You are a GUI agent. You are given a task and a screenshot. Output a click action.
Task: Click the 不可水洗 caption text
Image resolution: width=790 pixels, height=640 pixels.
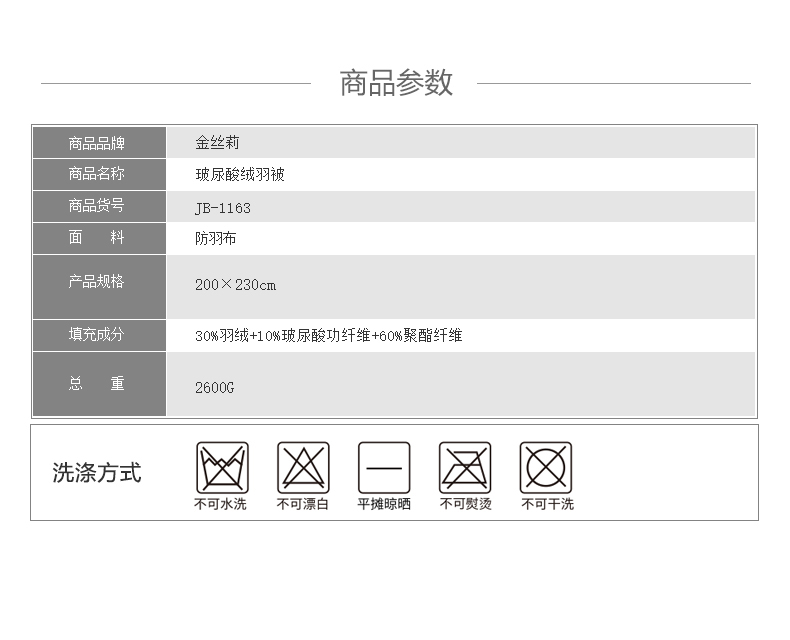220,504
